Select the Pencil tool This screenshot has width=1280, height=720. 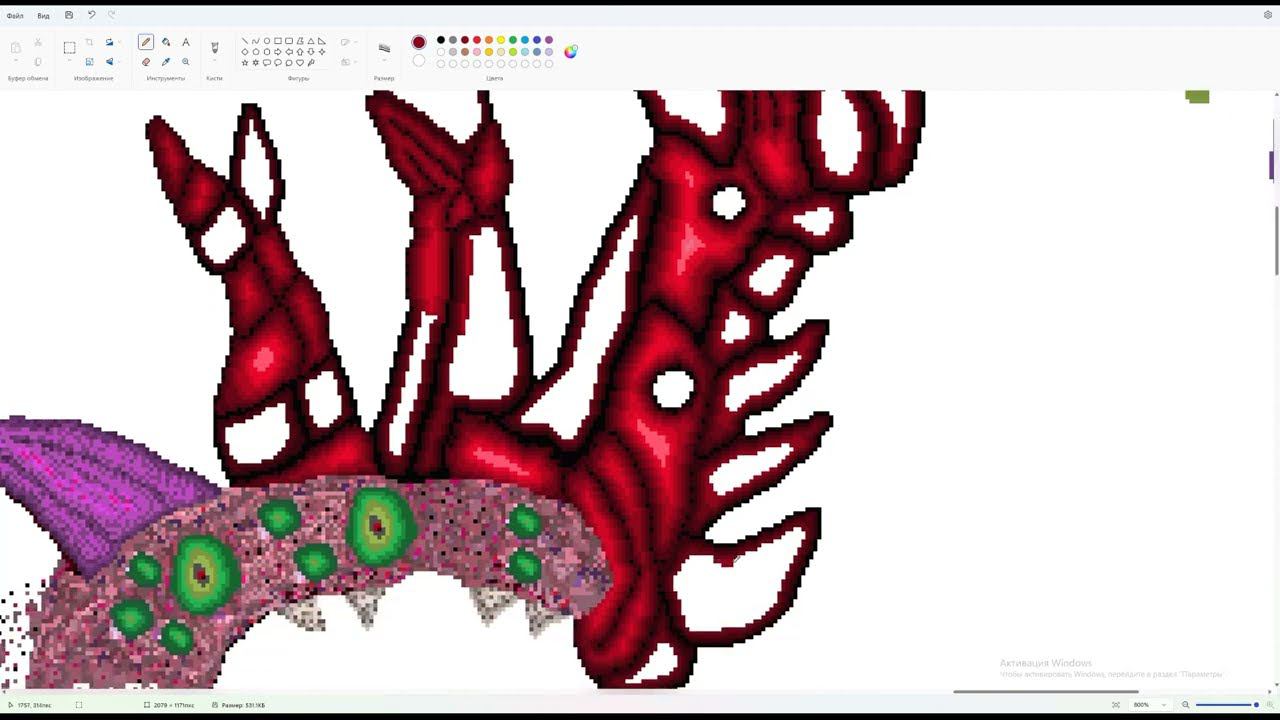point(146,42)
